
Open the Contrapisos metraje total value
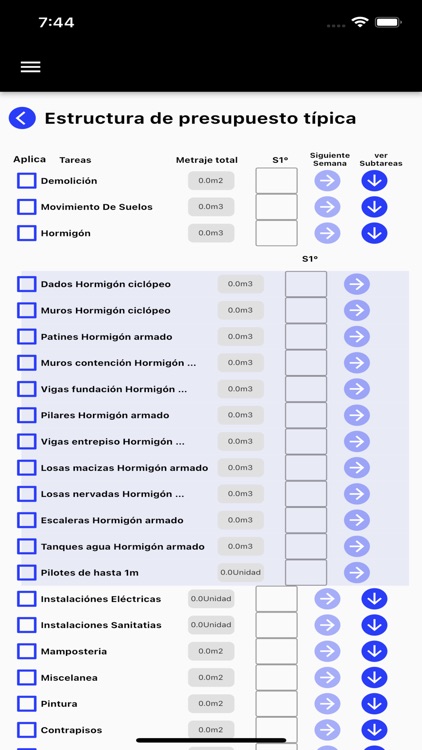211,730
